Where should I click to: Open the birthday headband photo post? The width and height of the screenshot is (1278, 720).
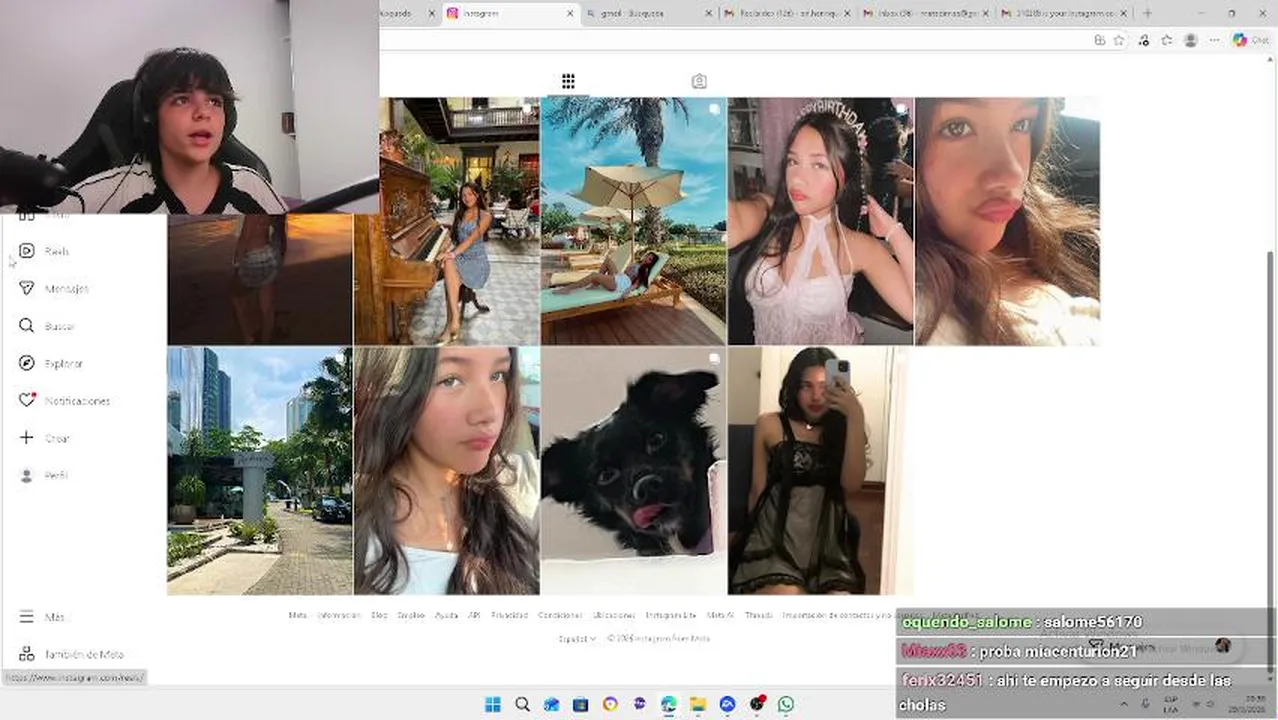pyautogui.click(x=821, y=221)
